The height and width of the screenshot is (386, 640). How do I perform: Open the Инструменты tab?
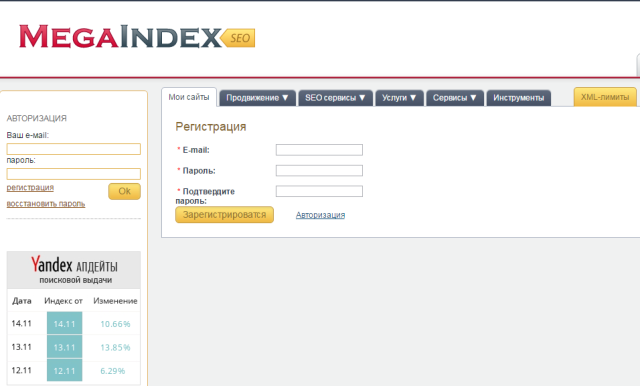pyautogui.click(x=518, y=98)
